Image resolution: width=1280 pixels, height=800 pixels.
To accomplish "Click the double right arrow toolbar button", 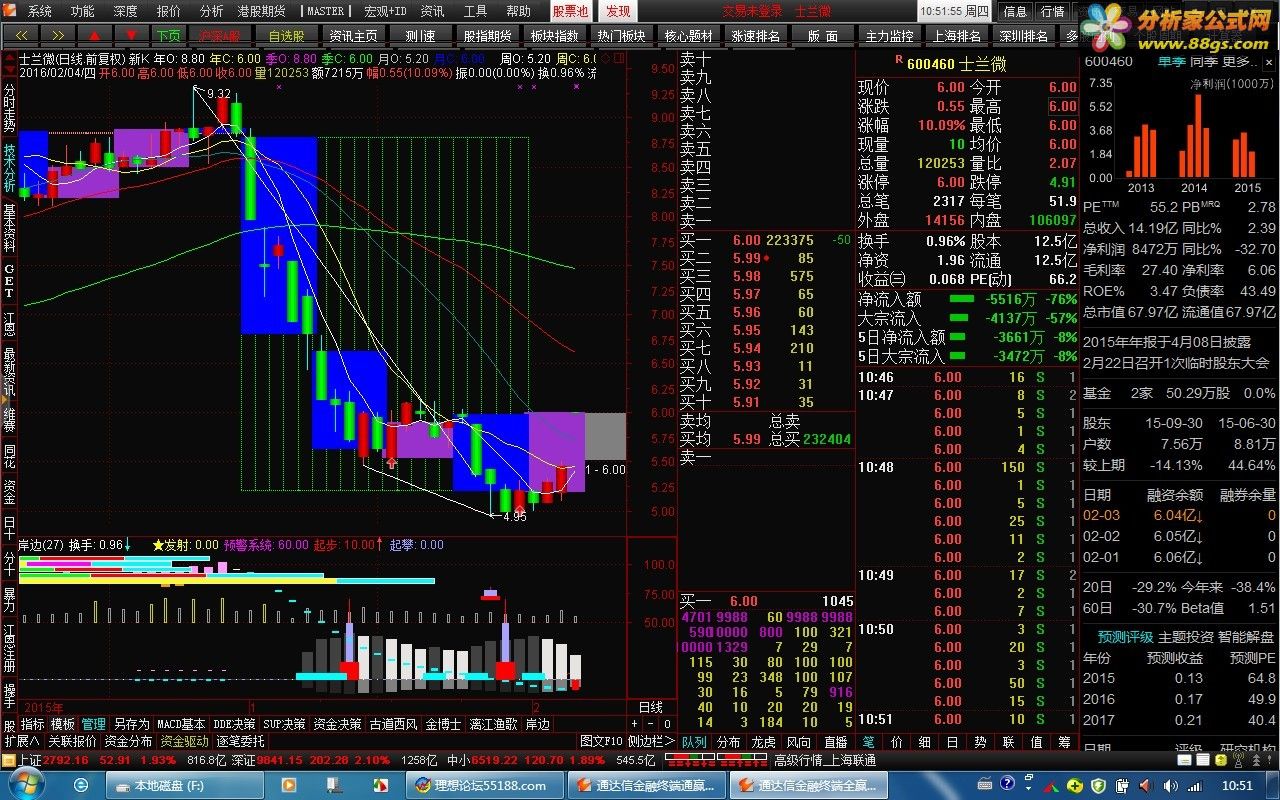I will (57, 35).
